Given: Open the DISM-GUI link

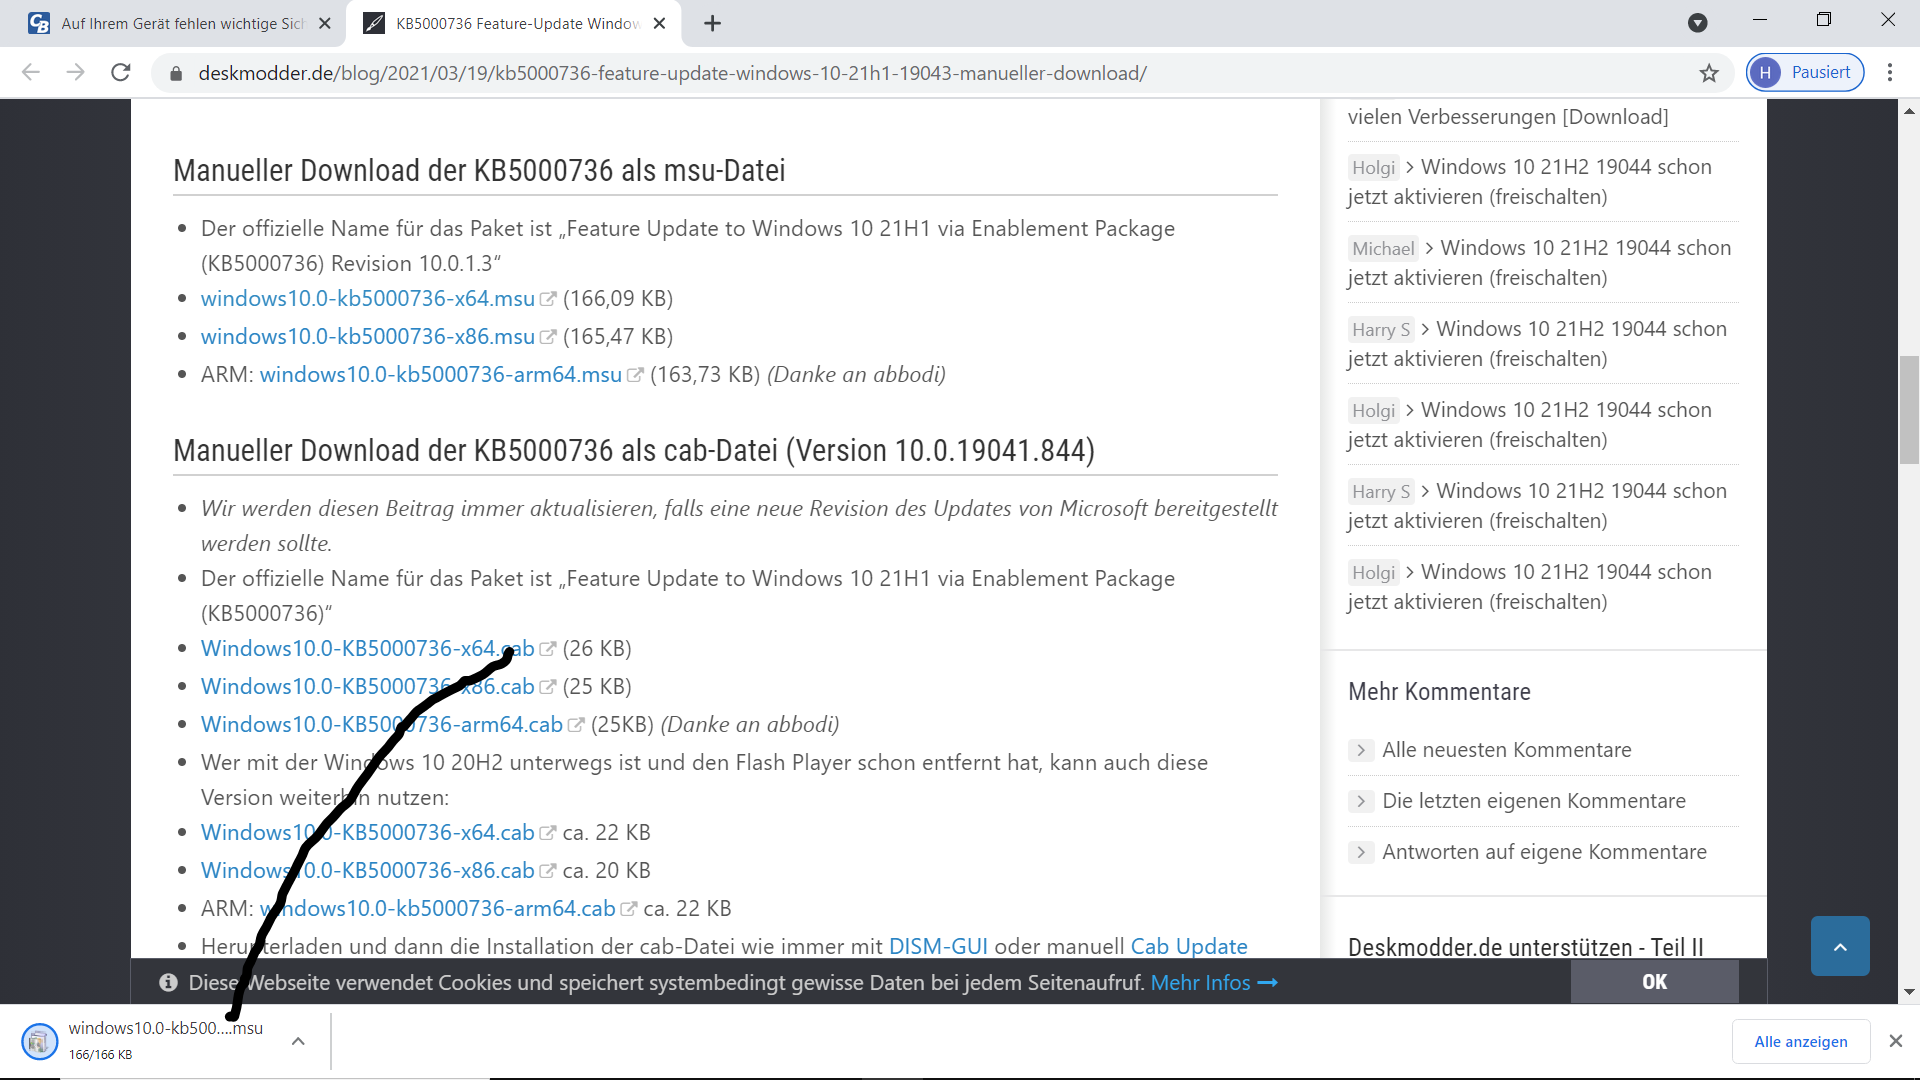Looking at the screenshot, I should coord(938,947).
